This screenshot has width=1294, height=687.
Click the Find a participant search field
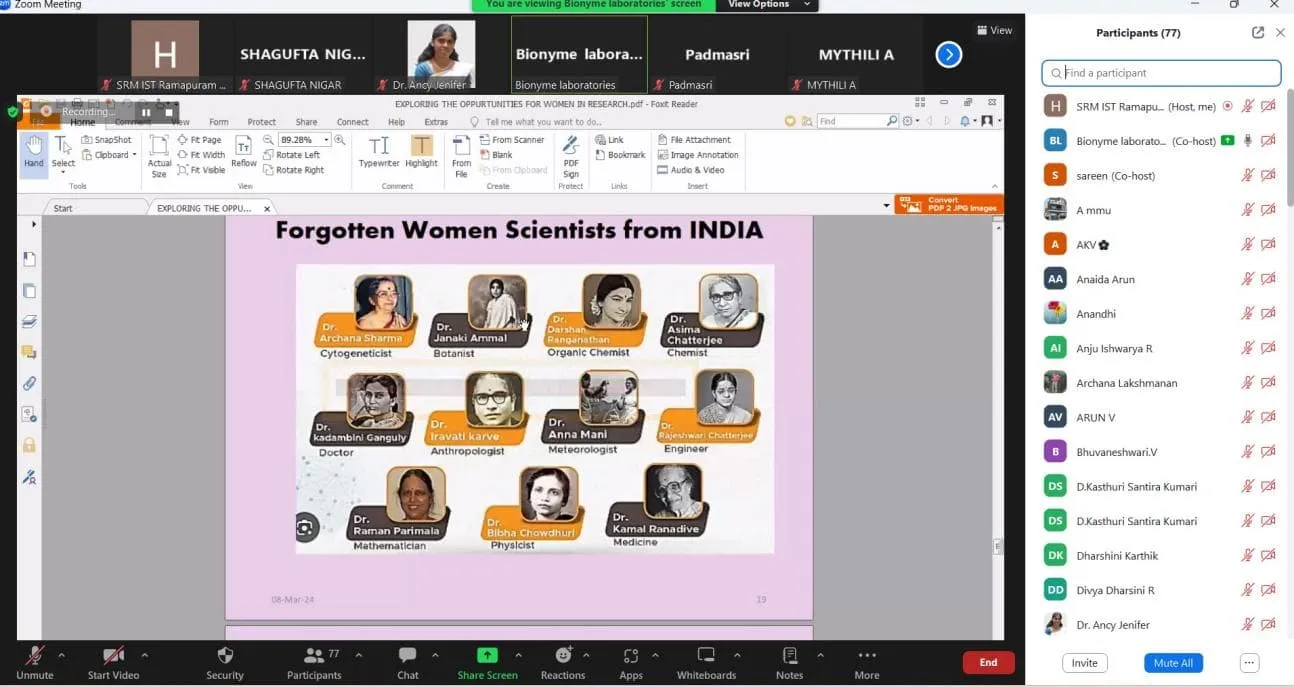[1161, 73]
